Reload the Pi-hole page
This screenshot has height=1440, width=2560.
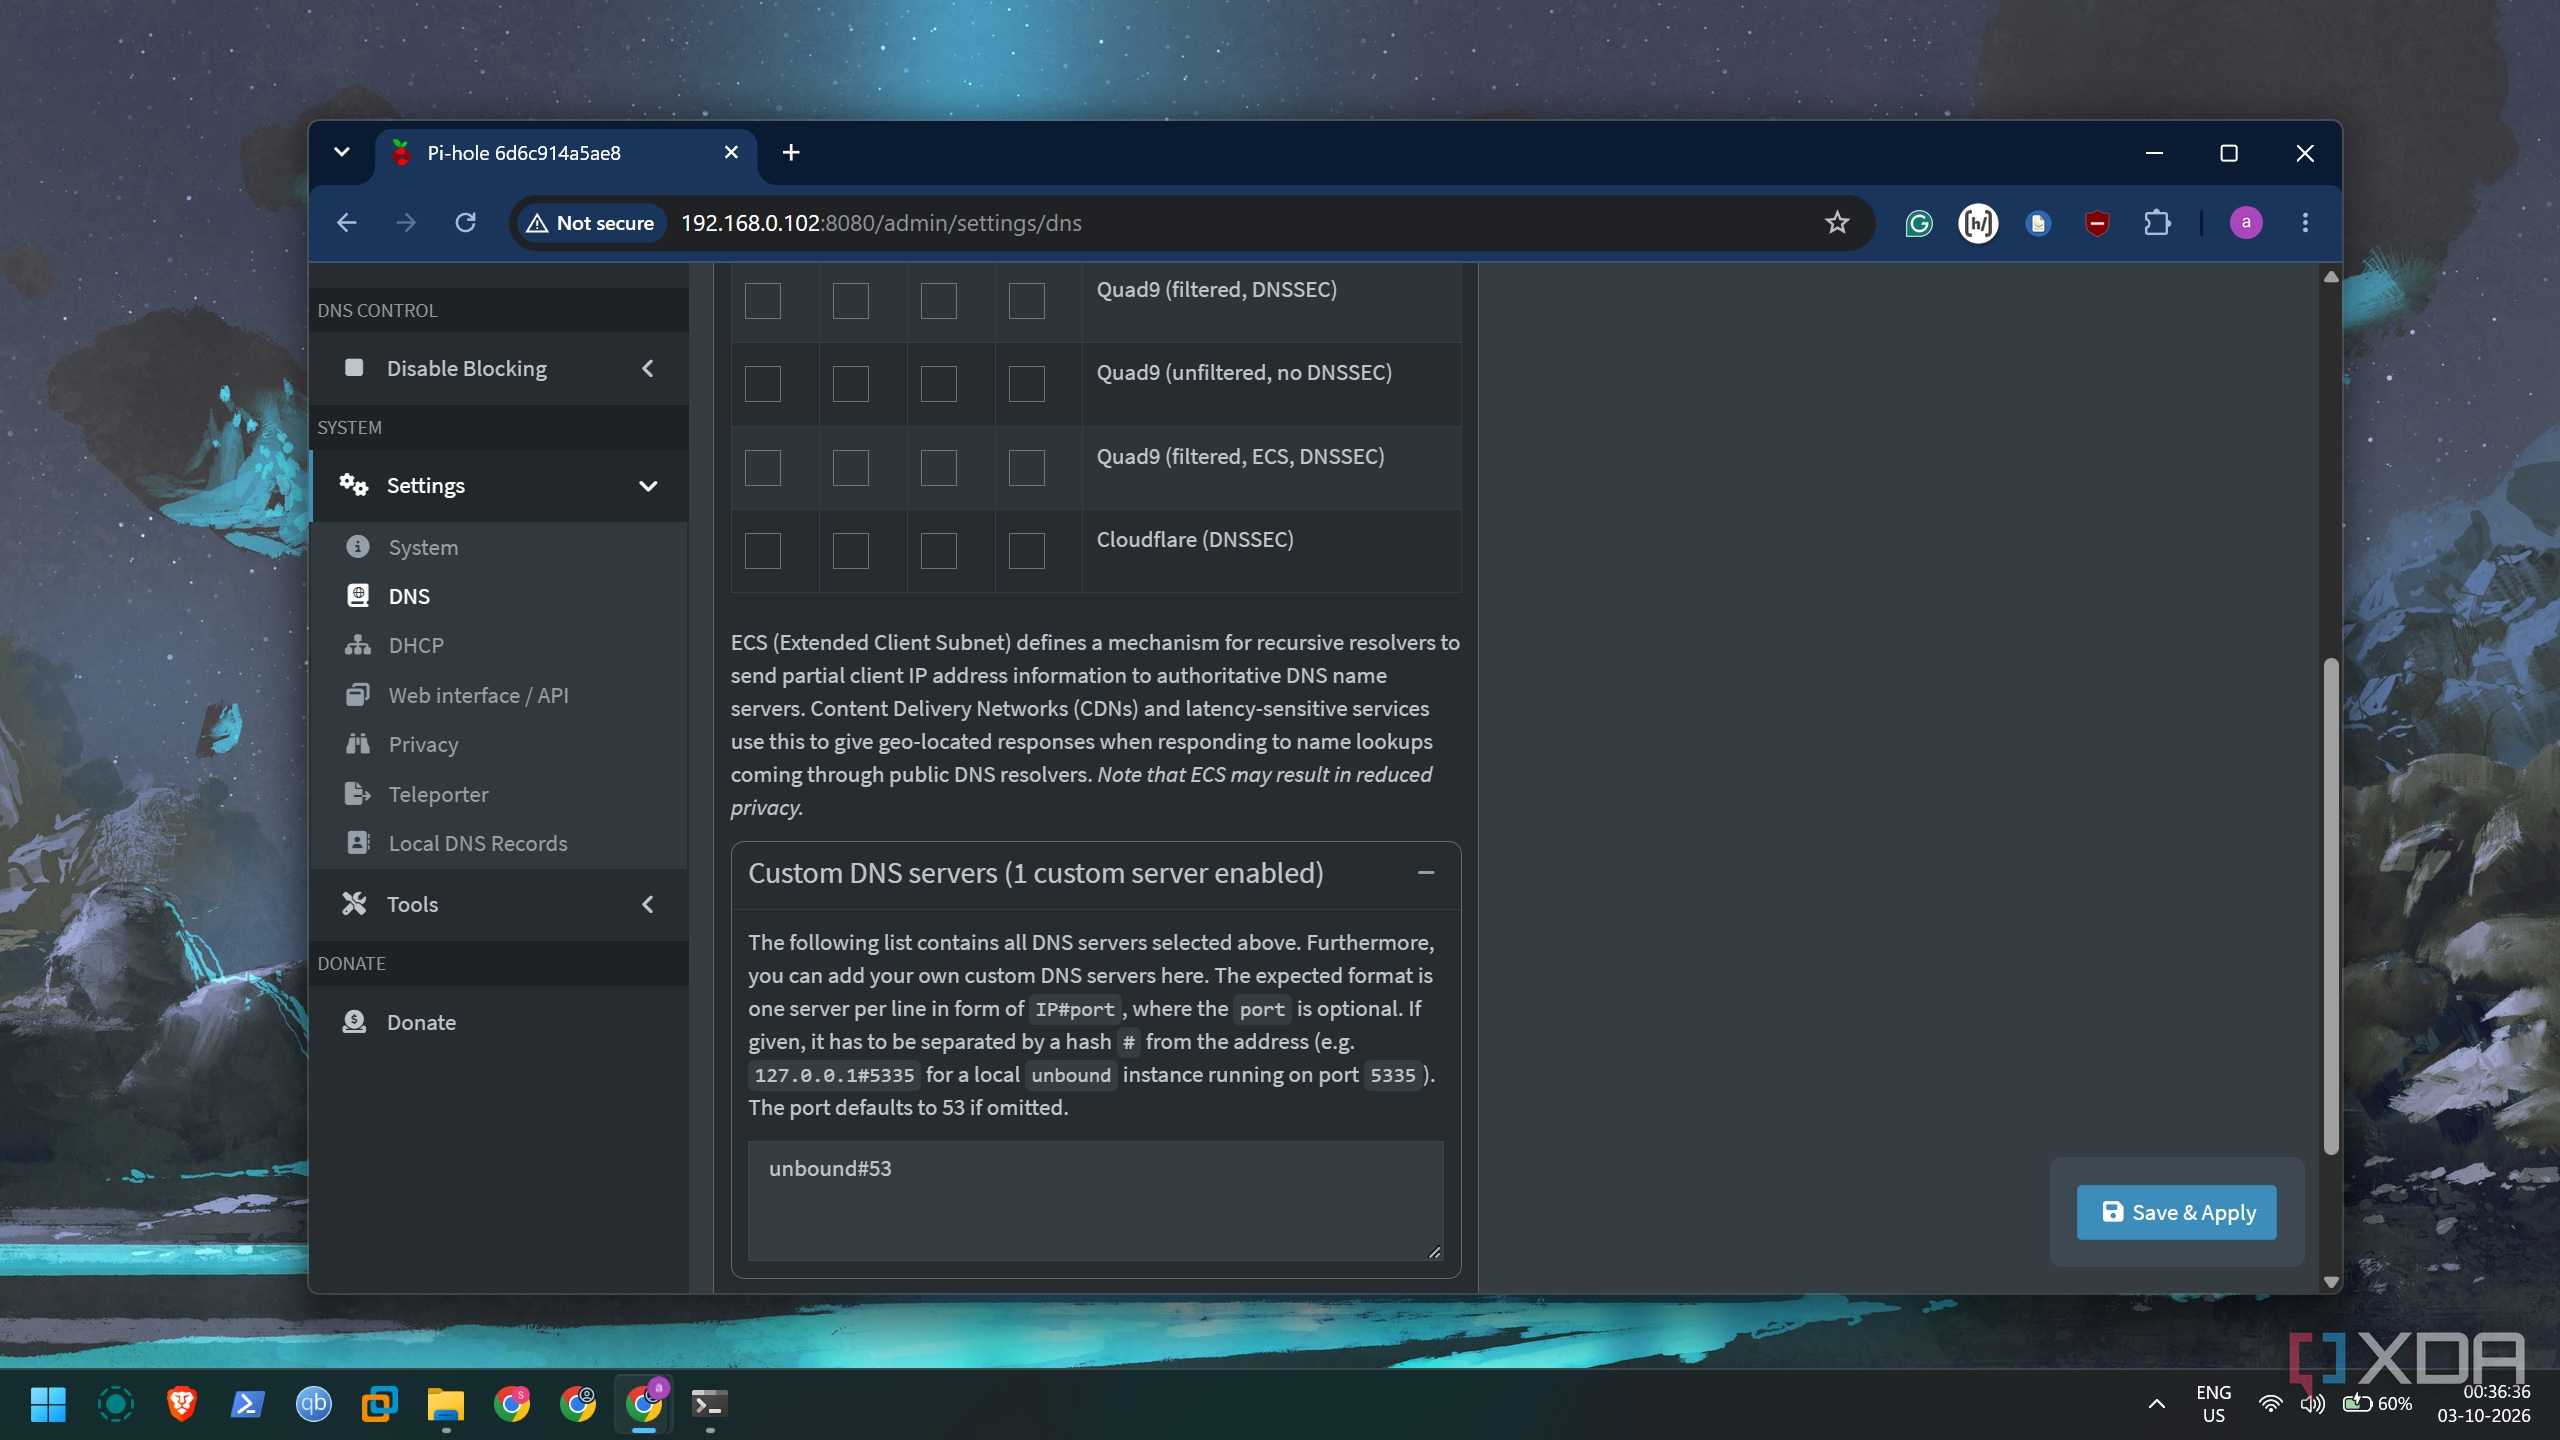pyautogui.click(x=465, y=222)
